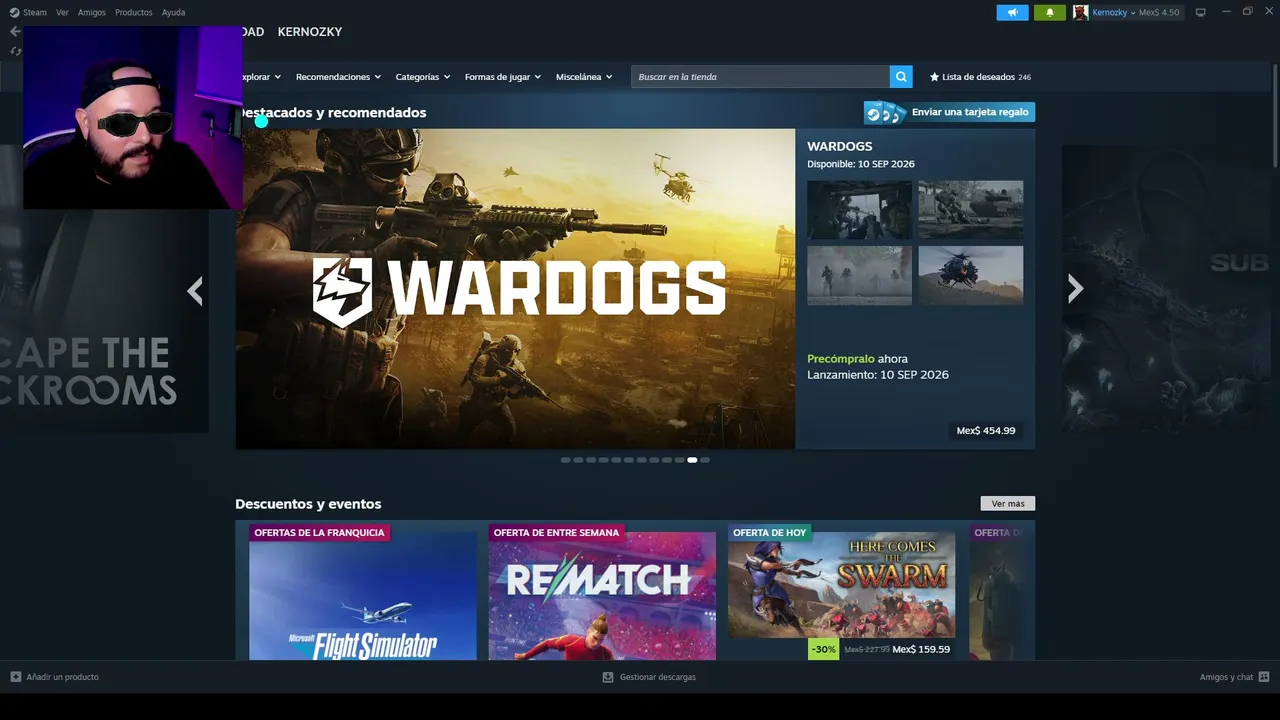Image resolution: width=1280 pixels, height=720 pixels.
Task: Open the WARDOGS featured banner
Action: 515,288
